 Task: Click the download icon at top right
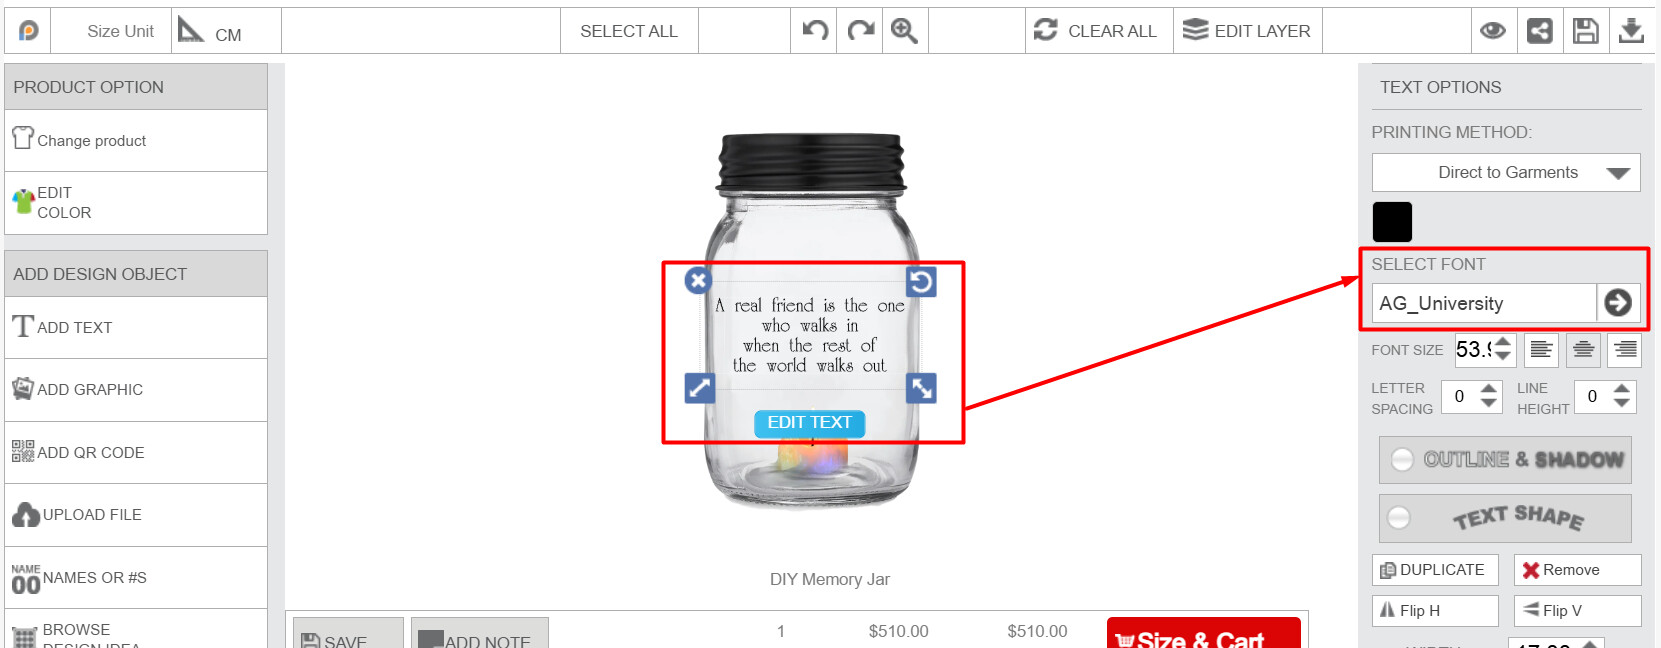click(x=1631, y=31)
